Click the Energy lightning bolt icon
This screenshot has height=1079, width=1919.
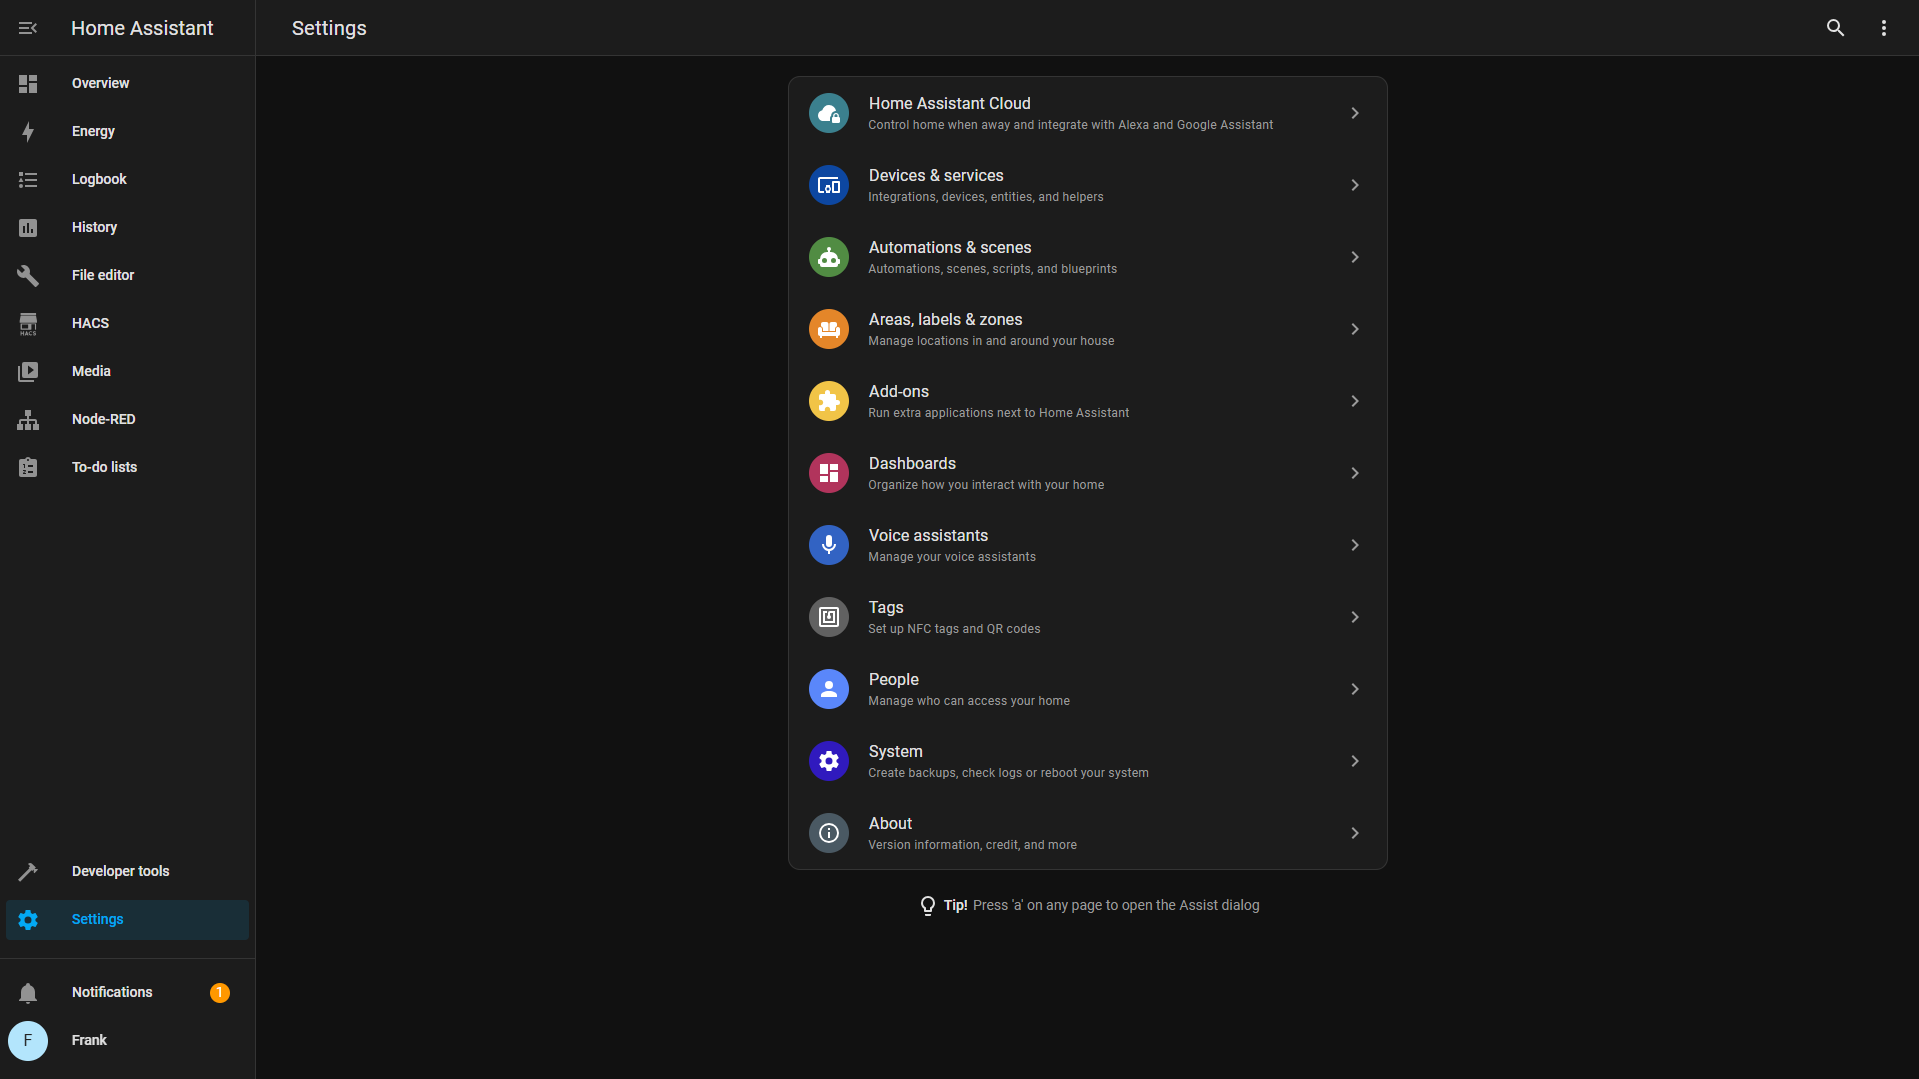coord(28,132)
